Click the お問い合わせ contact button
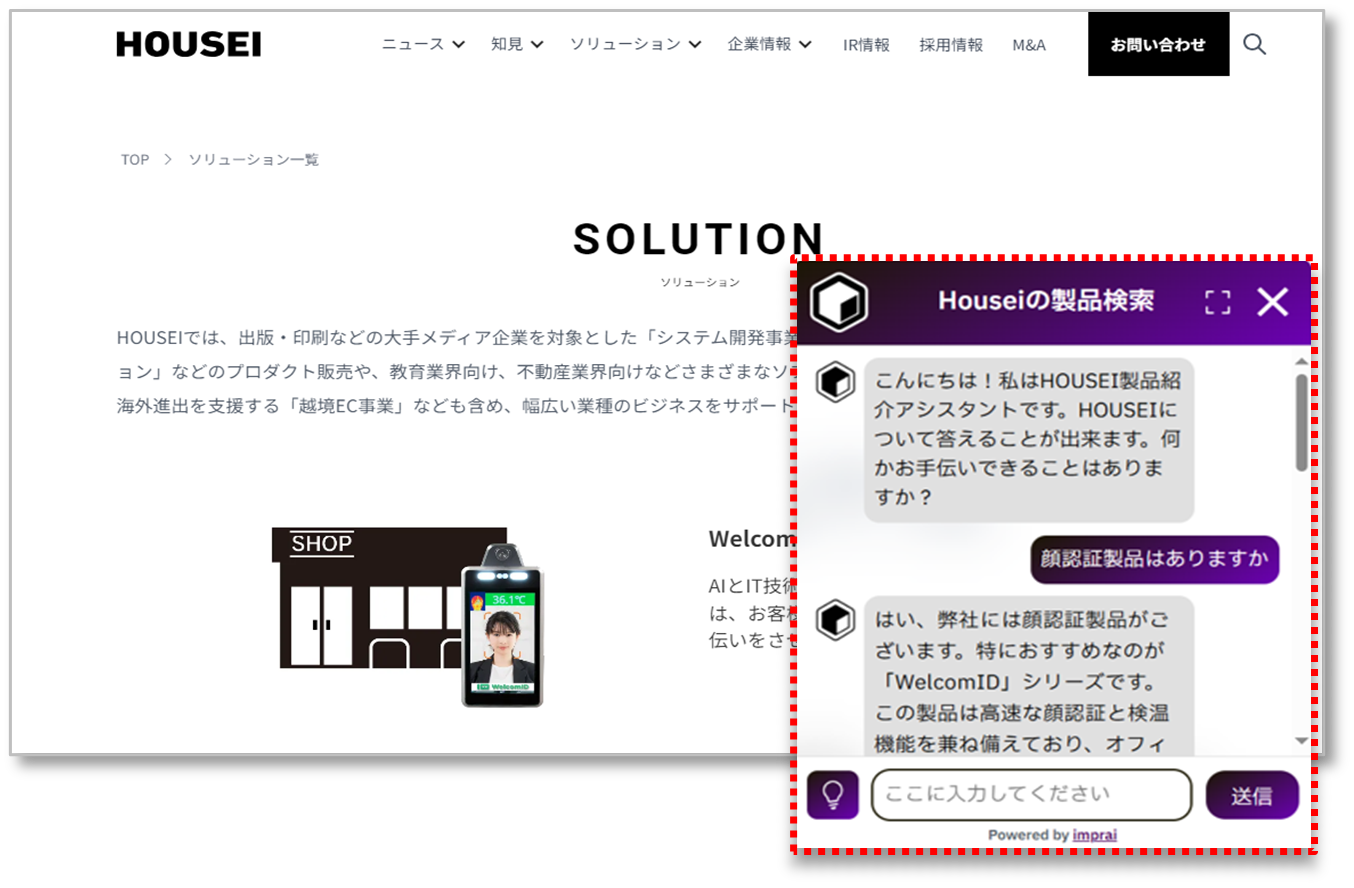This screenshot has width=1354, height=888. point(1158,44)
